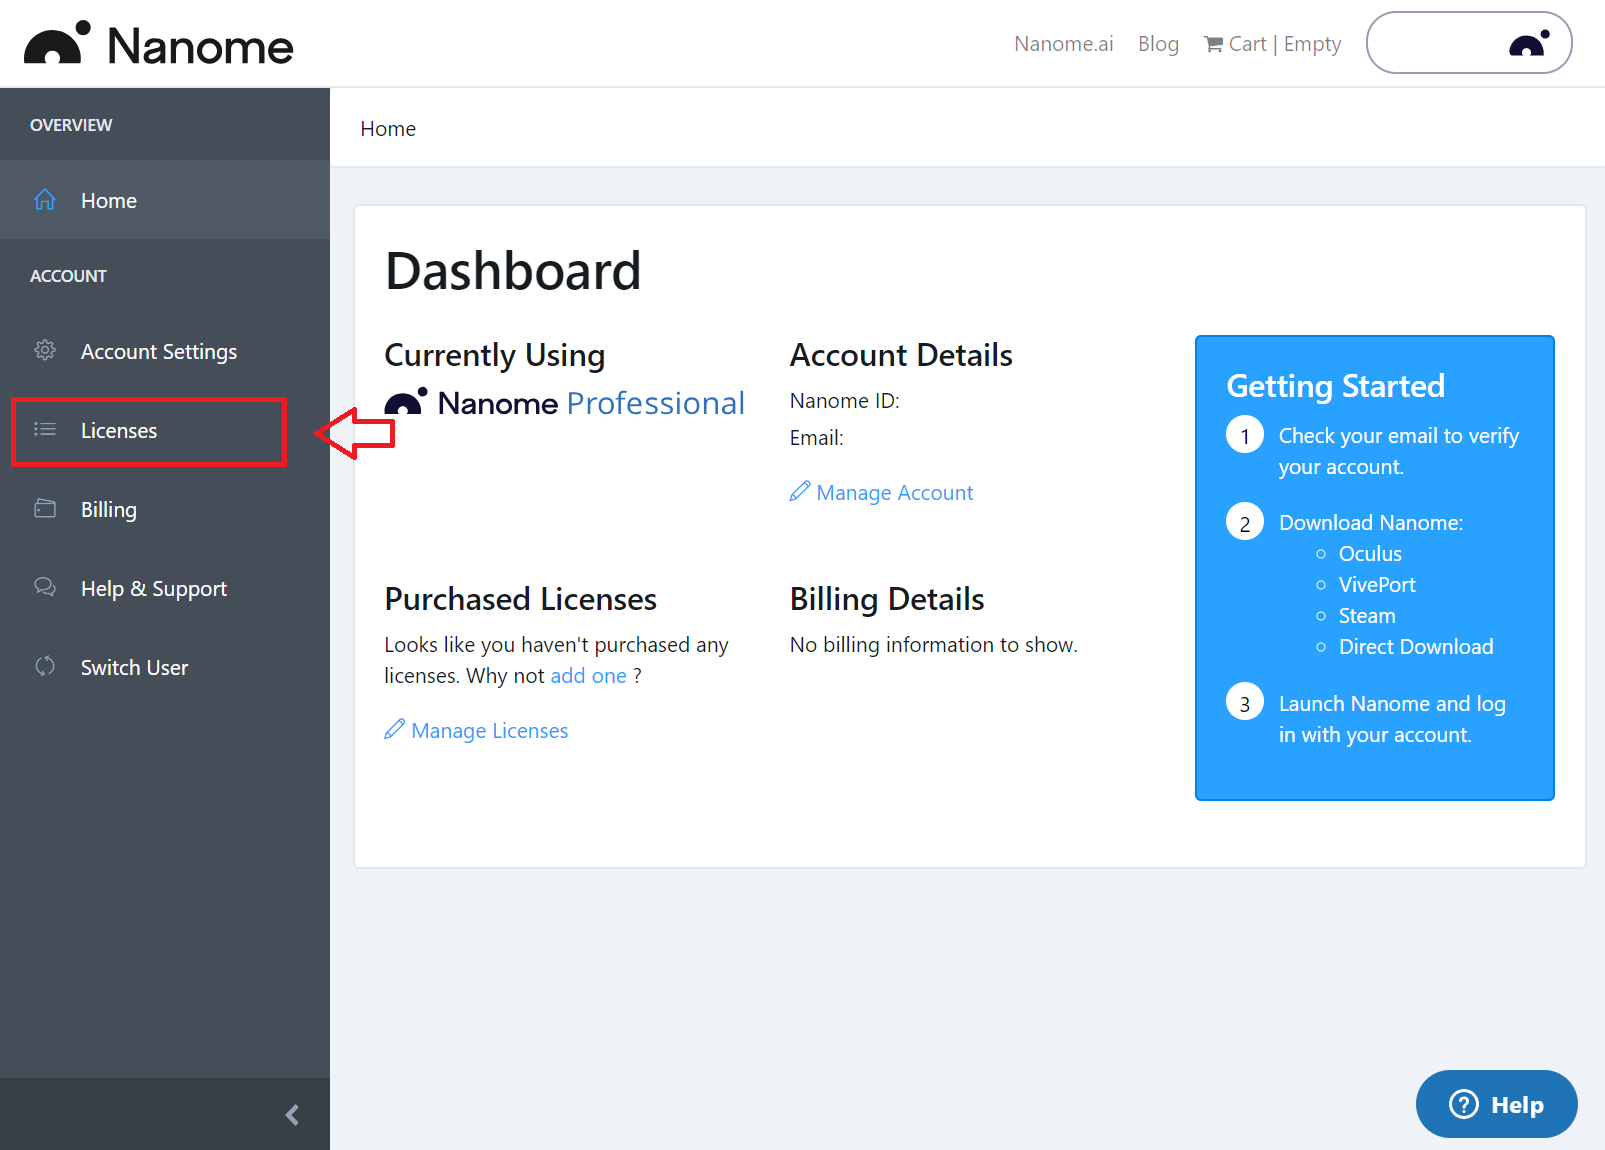Expand the account menu in the header
Image resolution: width=1605 pixels, height=1150 pixels.
coord(1468,43)
